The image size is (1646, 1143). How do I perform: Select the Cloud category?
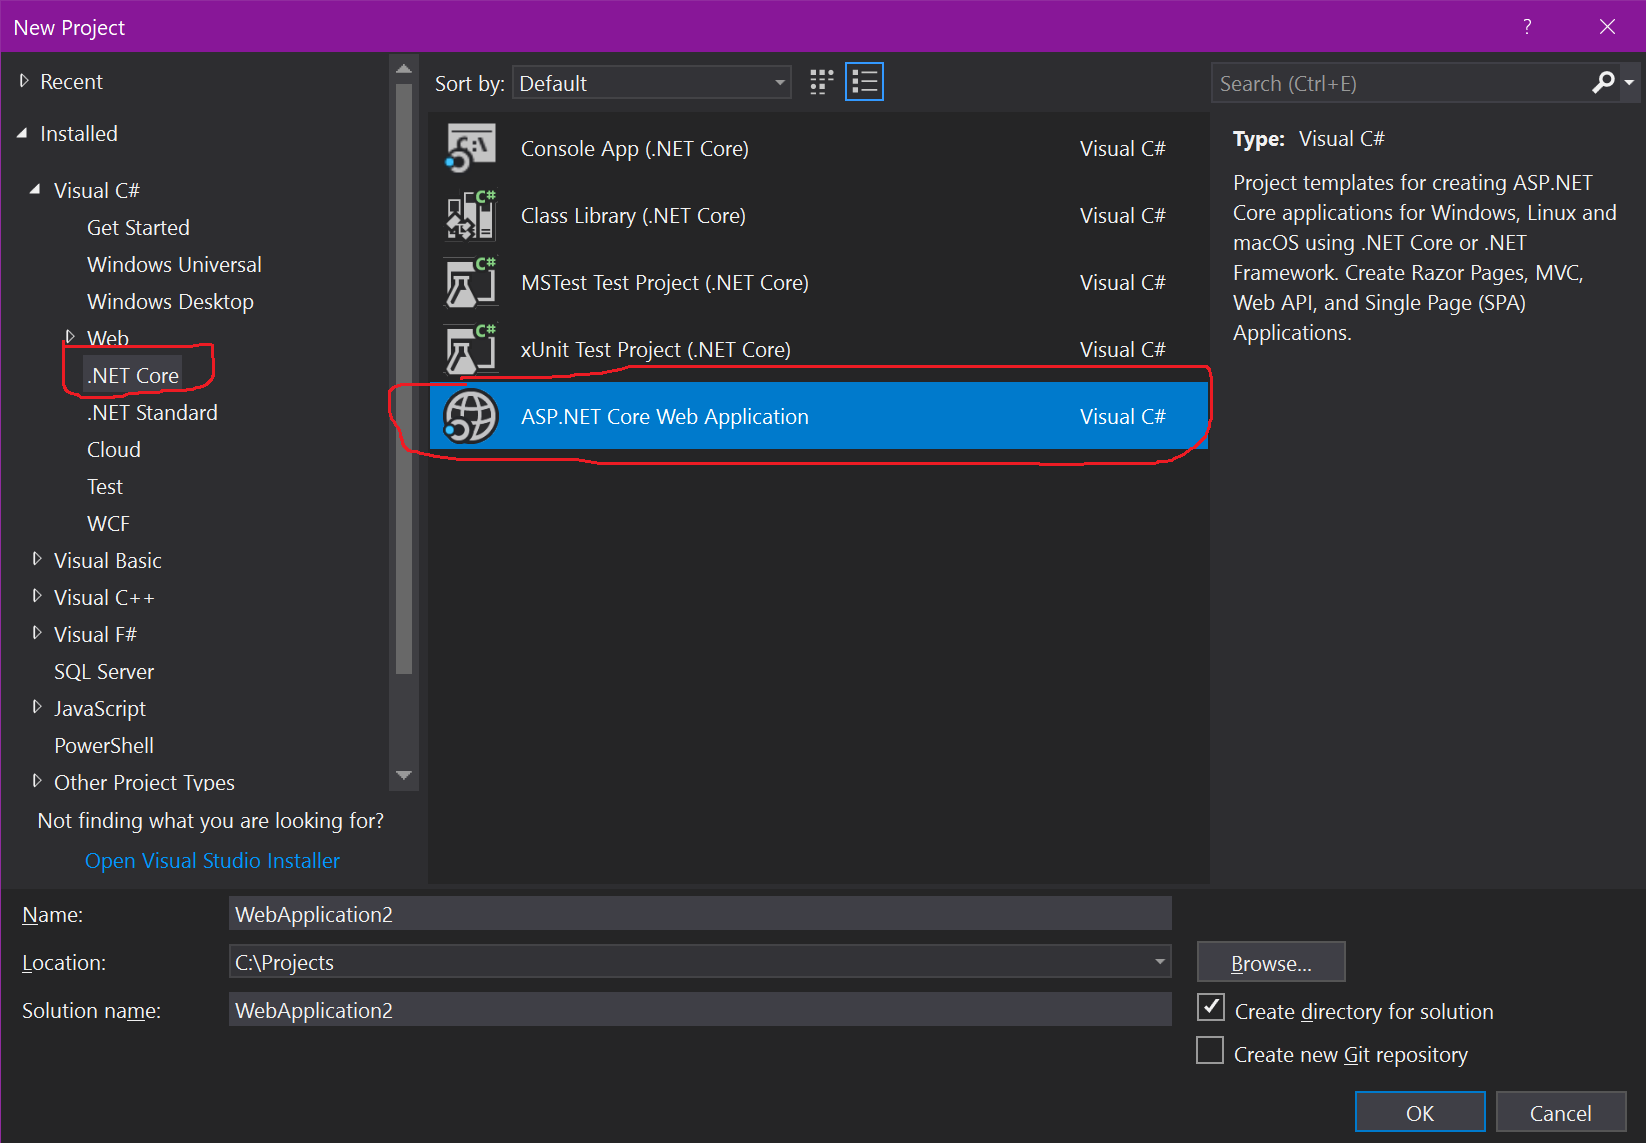coord(114,450)
